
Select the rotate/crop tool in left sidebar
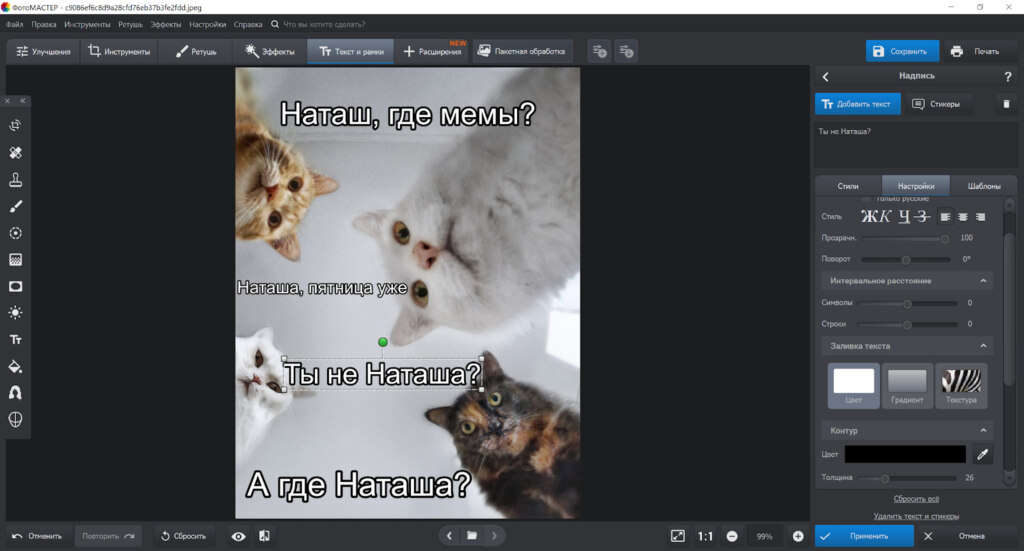coord(16,125)
